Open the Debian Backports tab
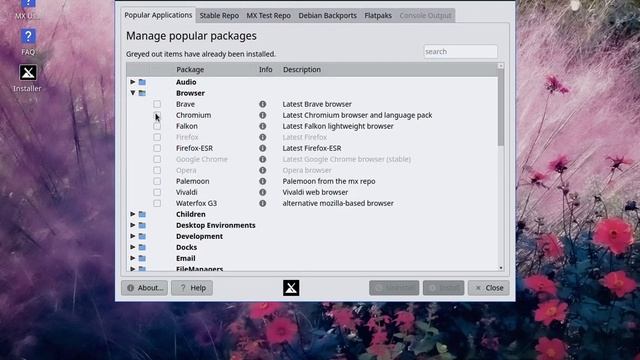 click(327, 16)
